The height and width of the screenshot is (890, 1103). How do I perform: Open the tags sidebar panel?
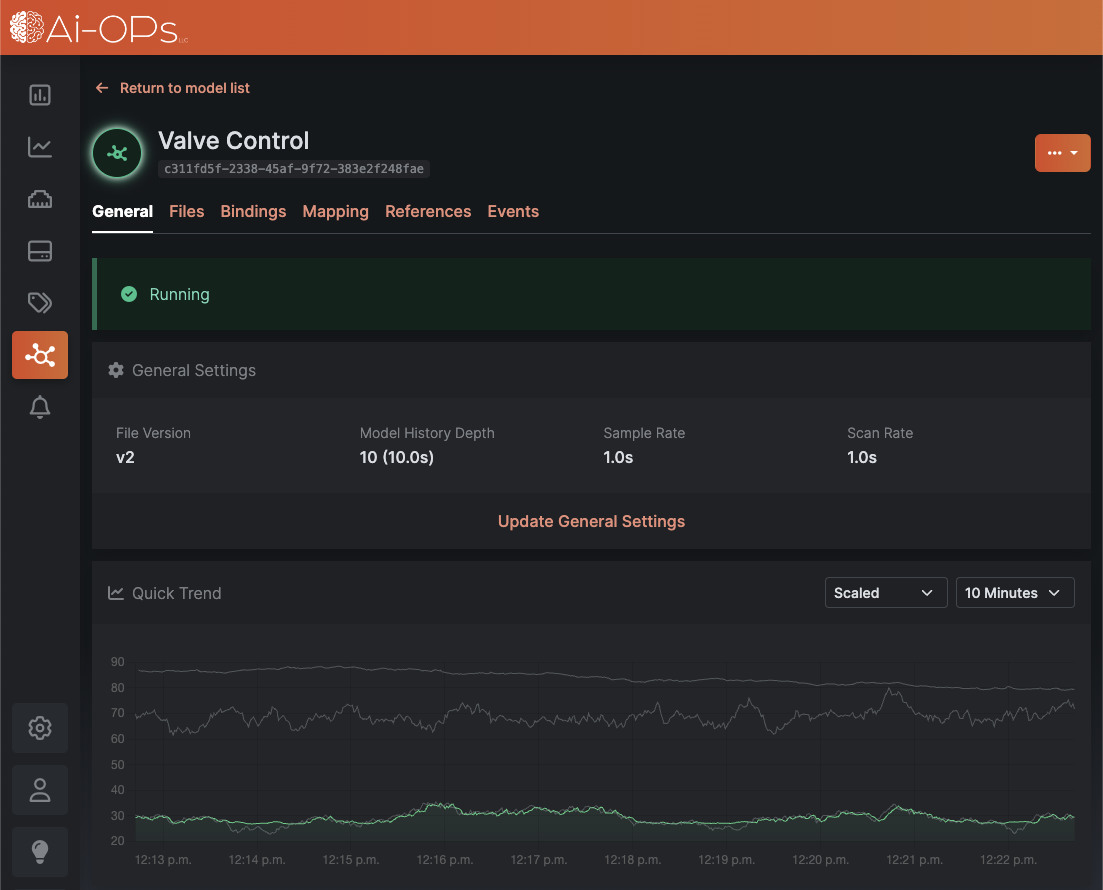pyautogui.click(x=40, y=303)
